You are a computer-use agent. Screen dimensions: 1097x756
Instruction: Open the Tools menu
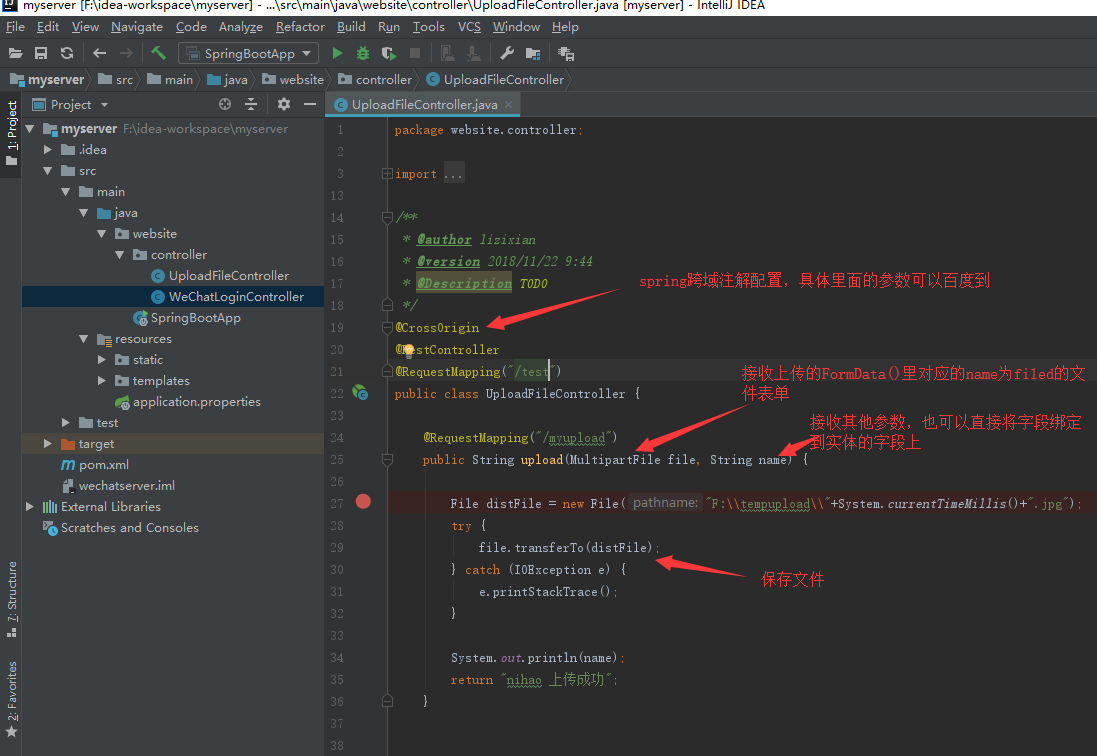click(428, 27)
